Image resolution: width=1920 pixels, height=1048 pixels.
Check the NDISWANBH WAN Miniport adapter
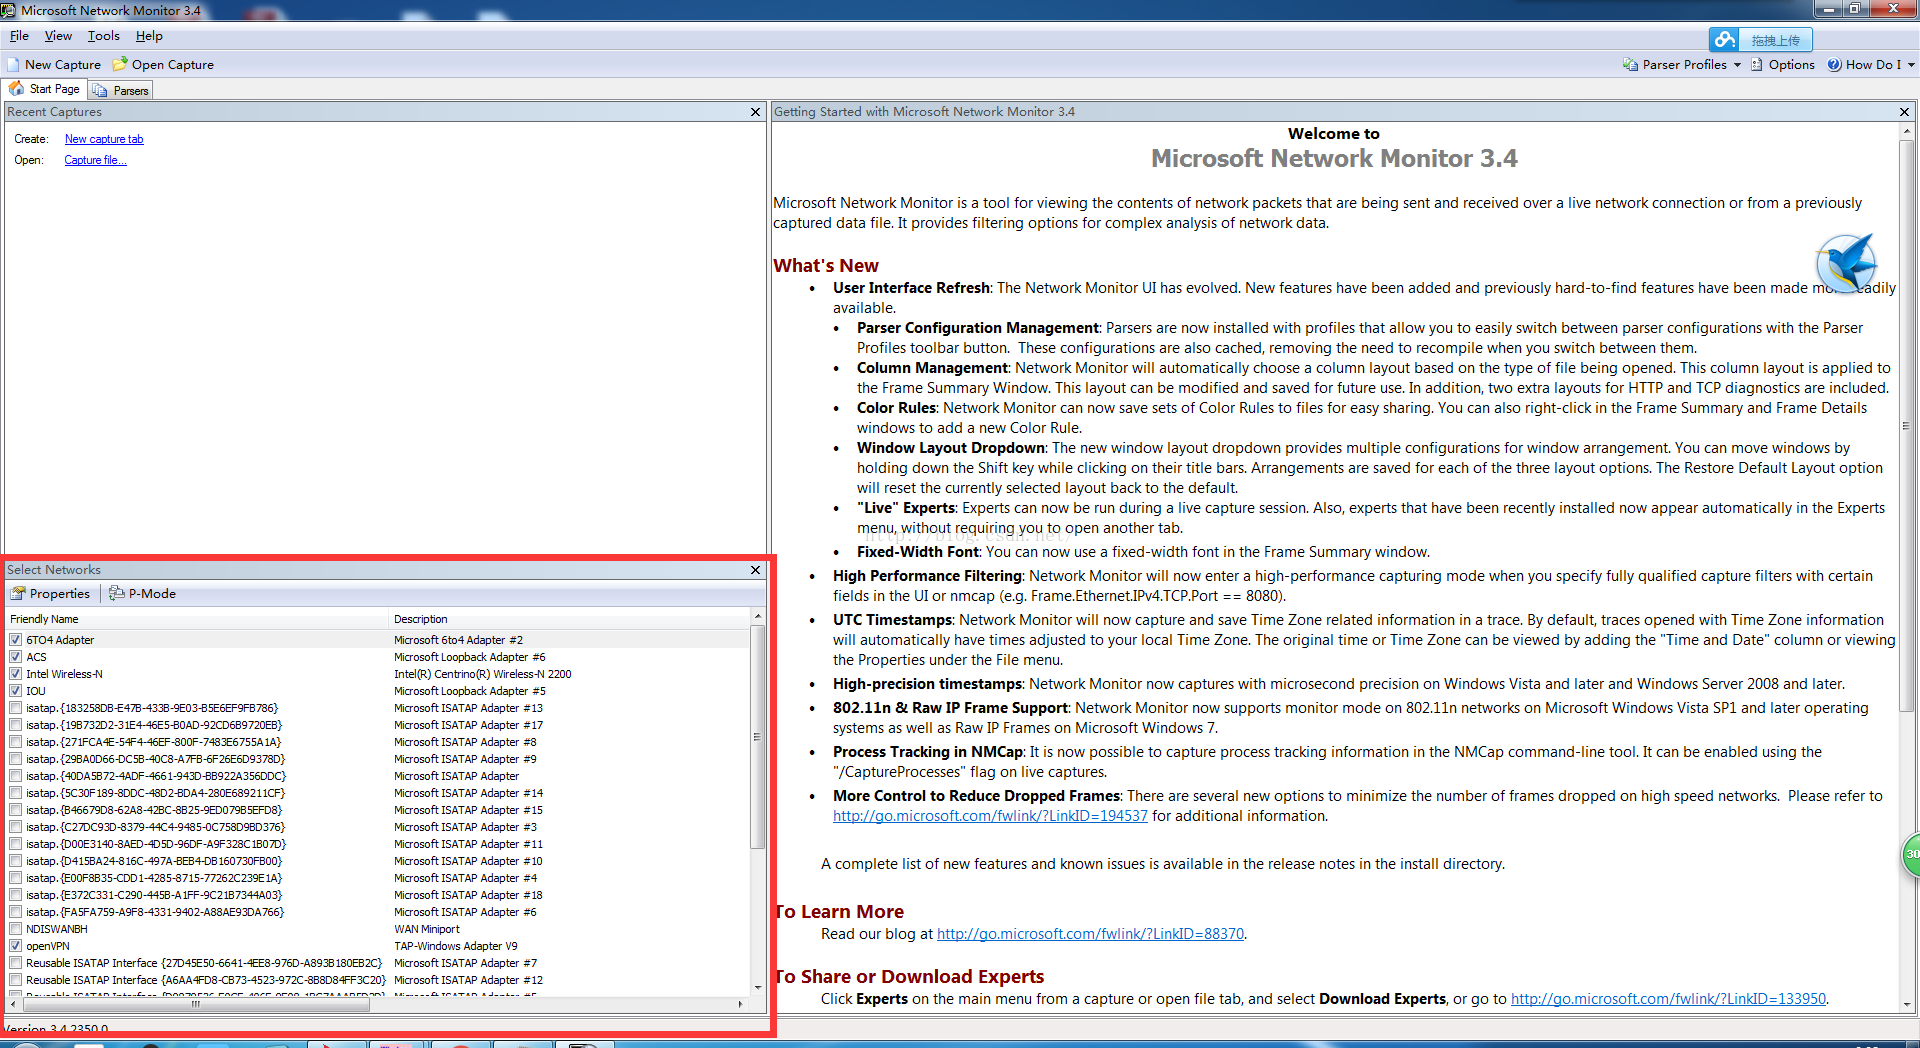click(16, 929)
